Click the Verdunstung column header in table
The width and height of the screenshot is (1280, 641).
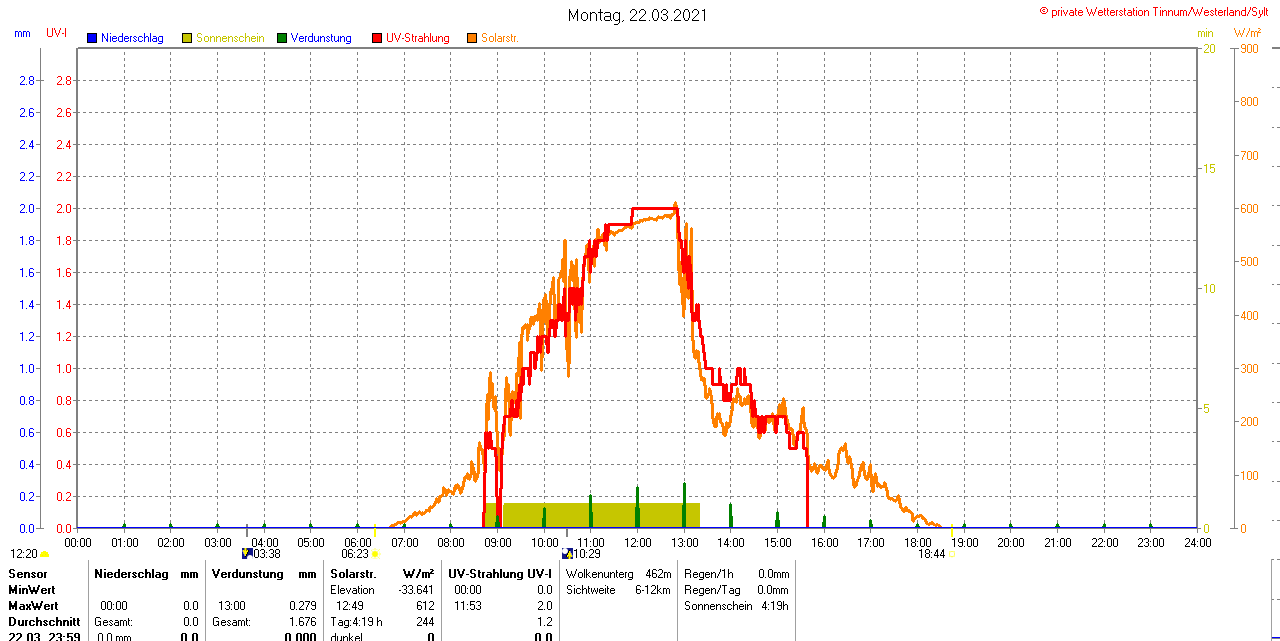coord(249,574)
